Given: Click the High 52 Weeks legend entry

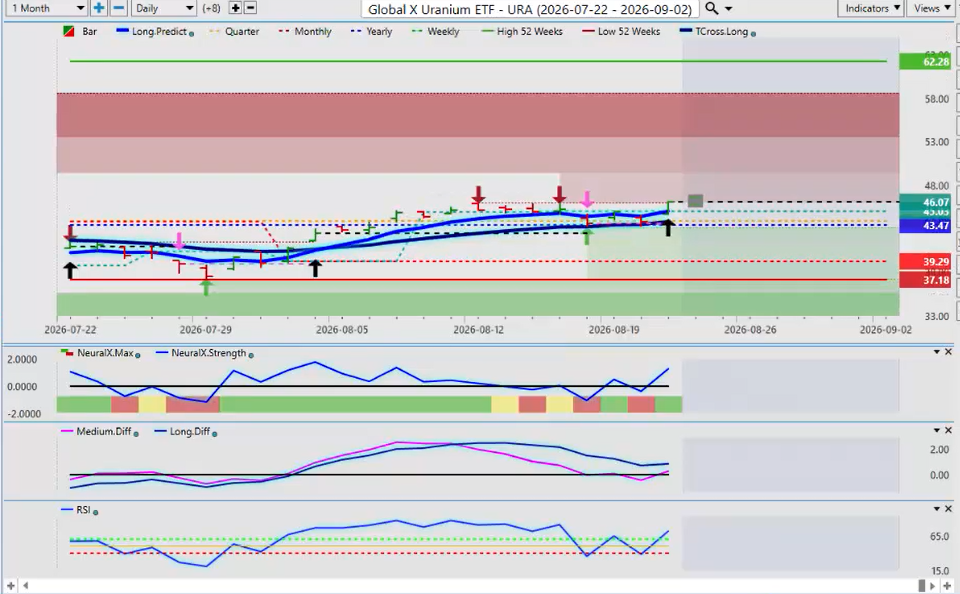Looking at the screenshot, I should 522,31.
